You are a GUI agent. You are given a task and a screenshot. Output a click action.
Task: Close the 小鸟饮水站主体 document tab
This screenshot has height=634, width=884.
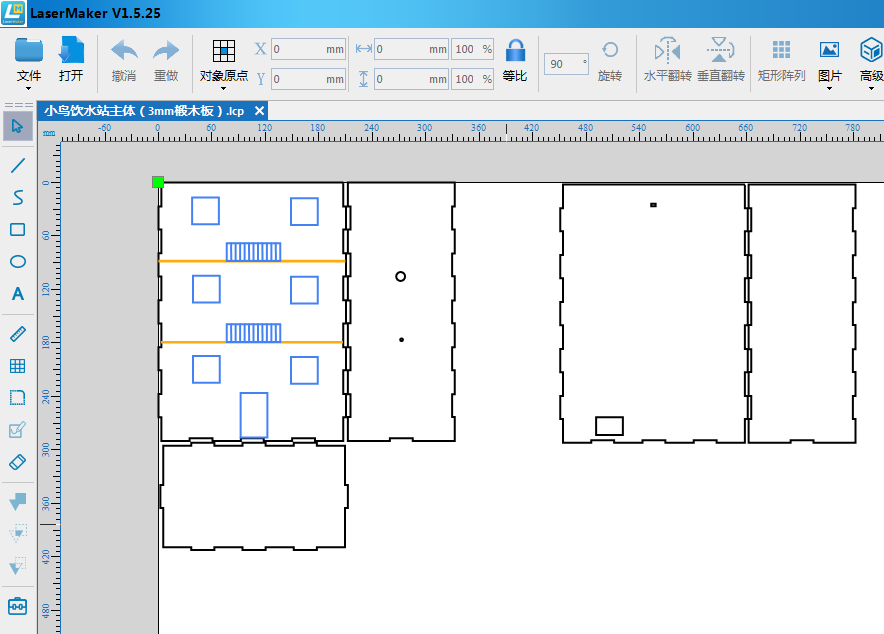pyautogui.click(x=259, y=110)
